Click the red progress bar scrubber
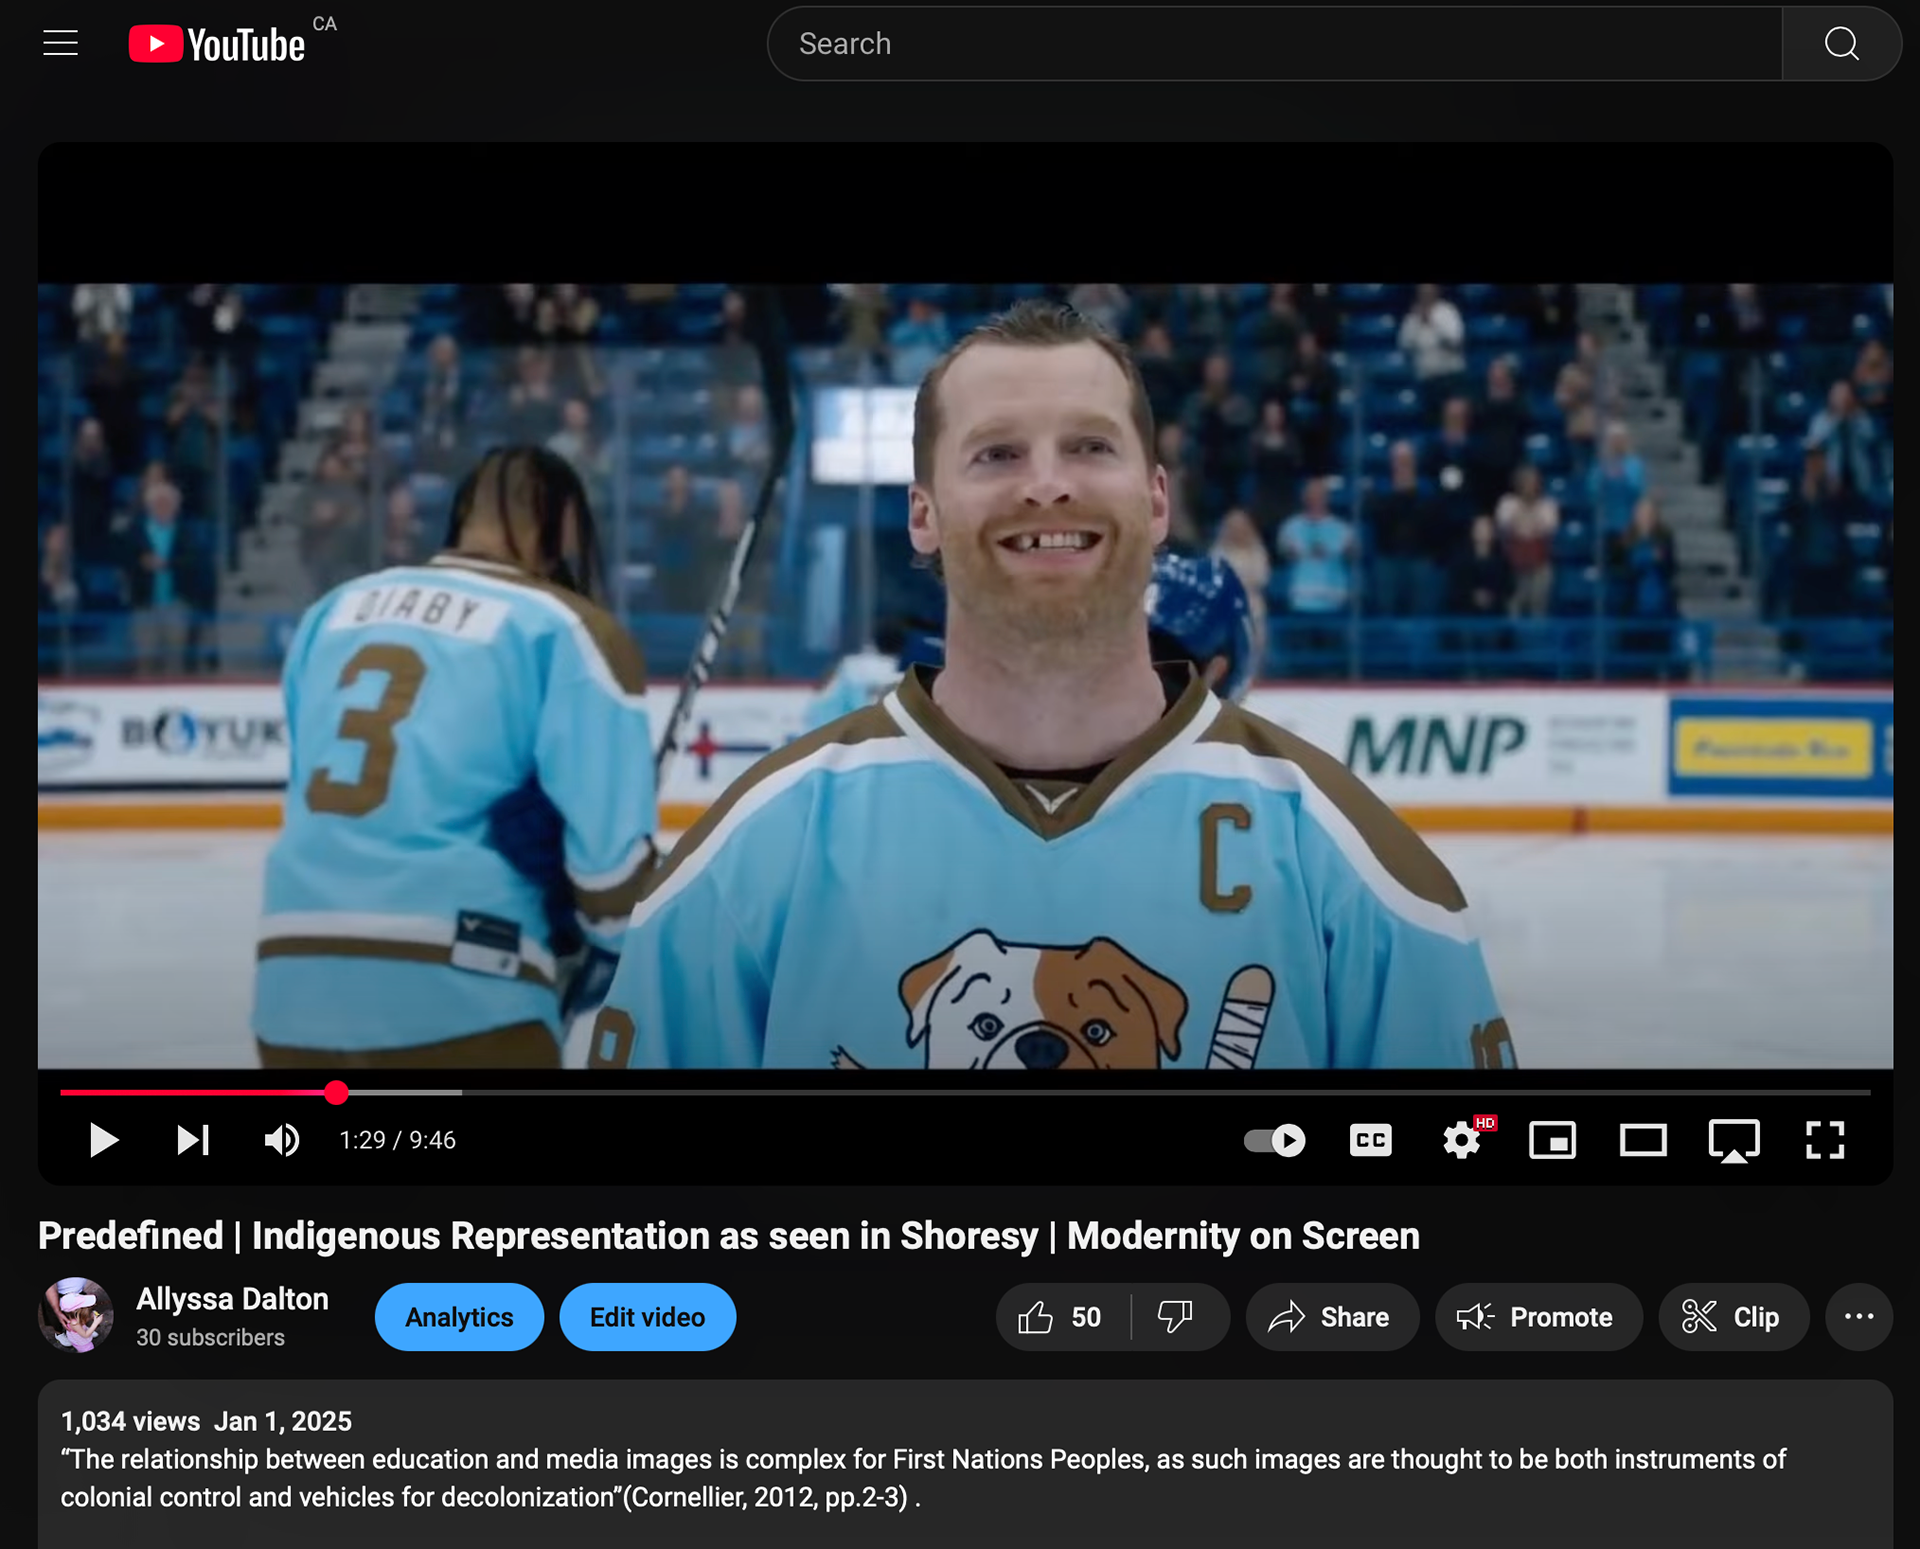 click(x=336, y=1092)
